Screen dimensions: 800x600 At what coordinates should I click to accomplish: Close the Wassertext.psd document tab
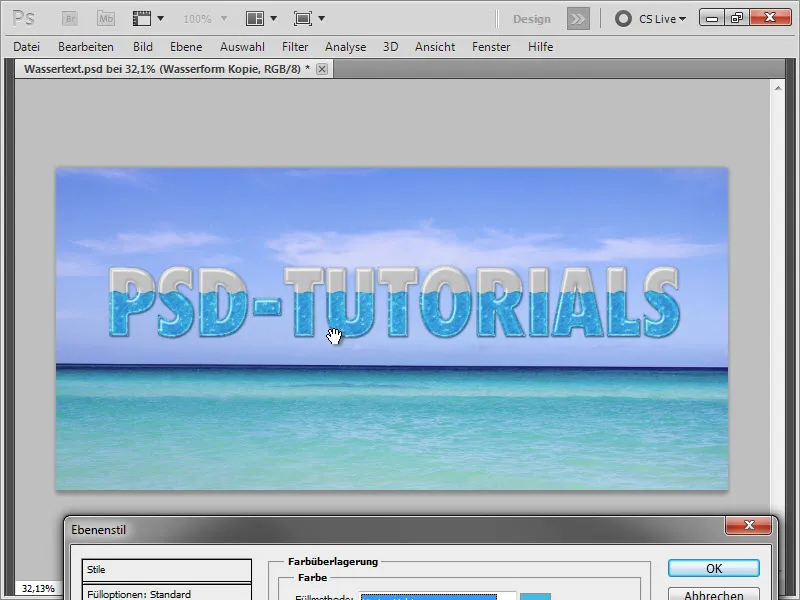coord(322,69)
